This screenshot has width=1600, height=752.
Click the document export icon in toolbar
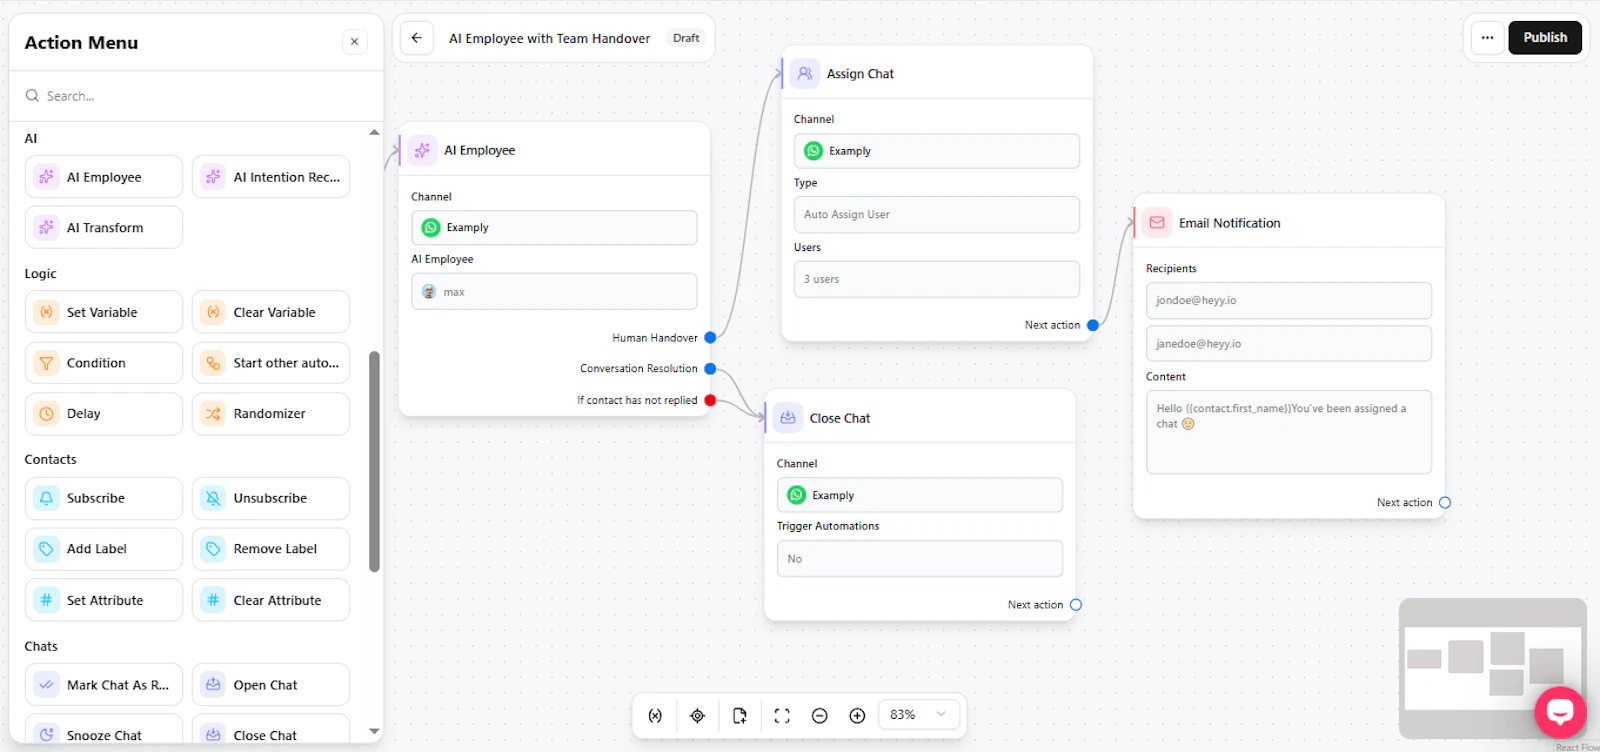pyautogui.click(x=740, y=715)
